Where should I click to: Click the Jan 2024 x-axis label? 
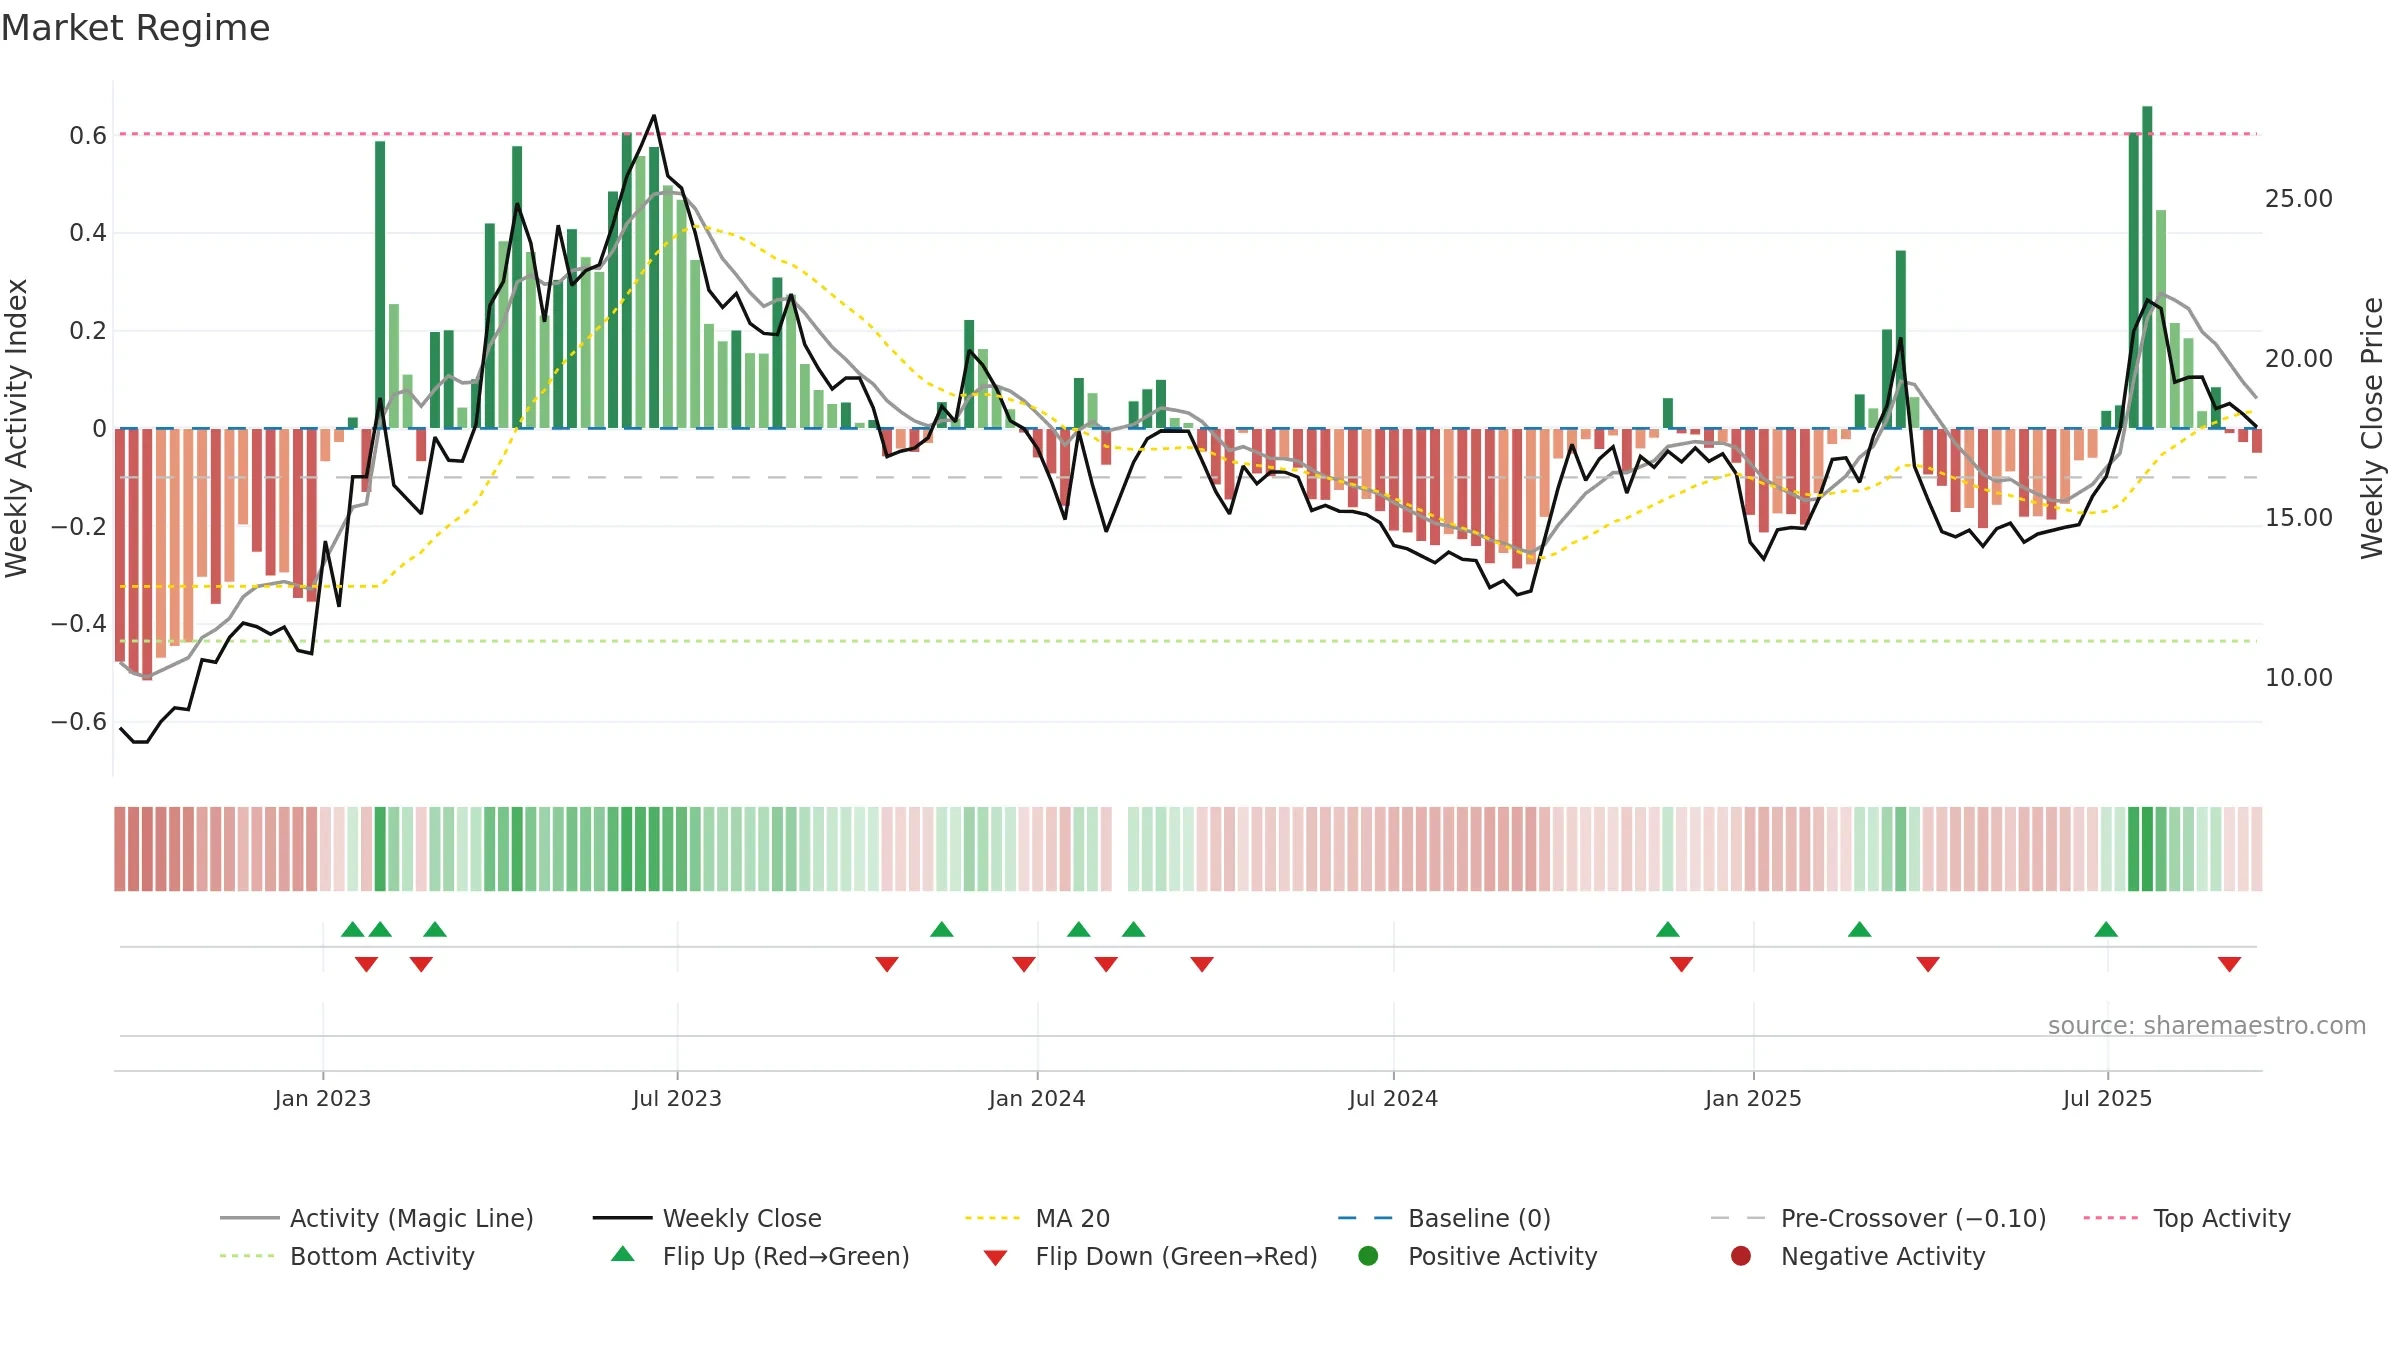click(x=1037, y=1098)
